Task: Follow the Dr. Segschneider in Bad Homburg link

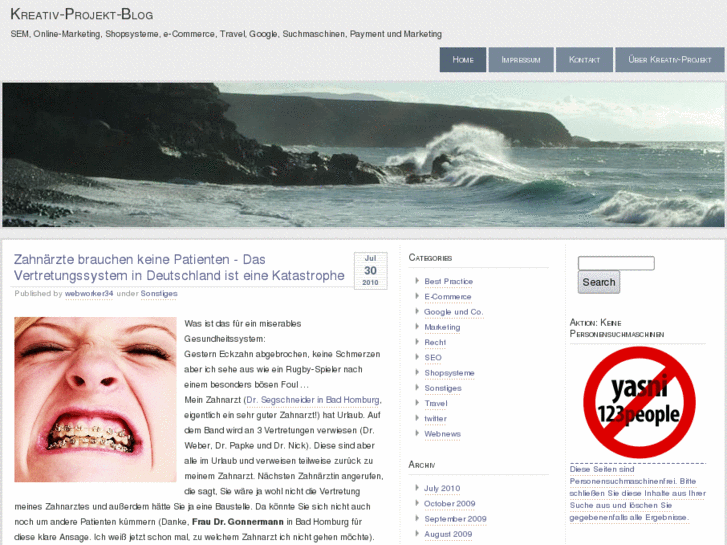Action: click(313, 400)
